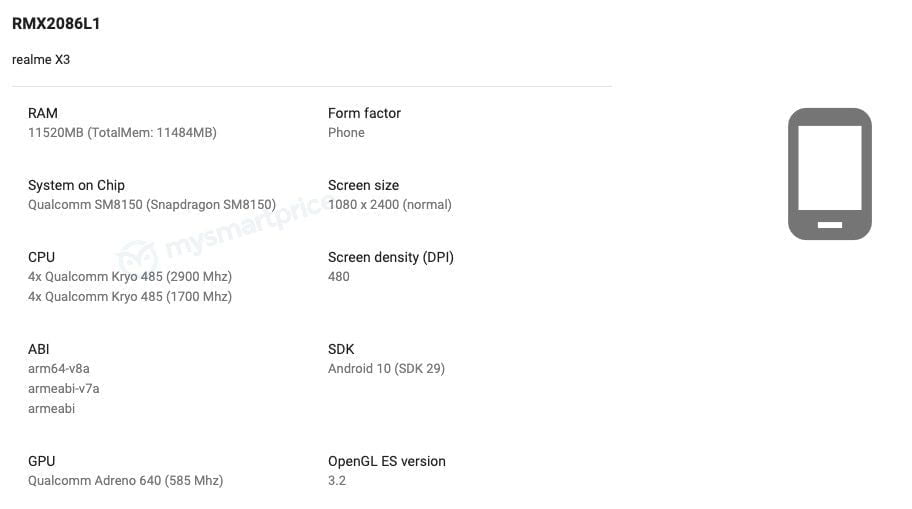Click the Screen density (DPI) label
The height and width of the screenshot is (509, 912).
point(391,257)
